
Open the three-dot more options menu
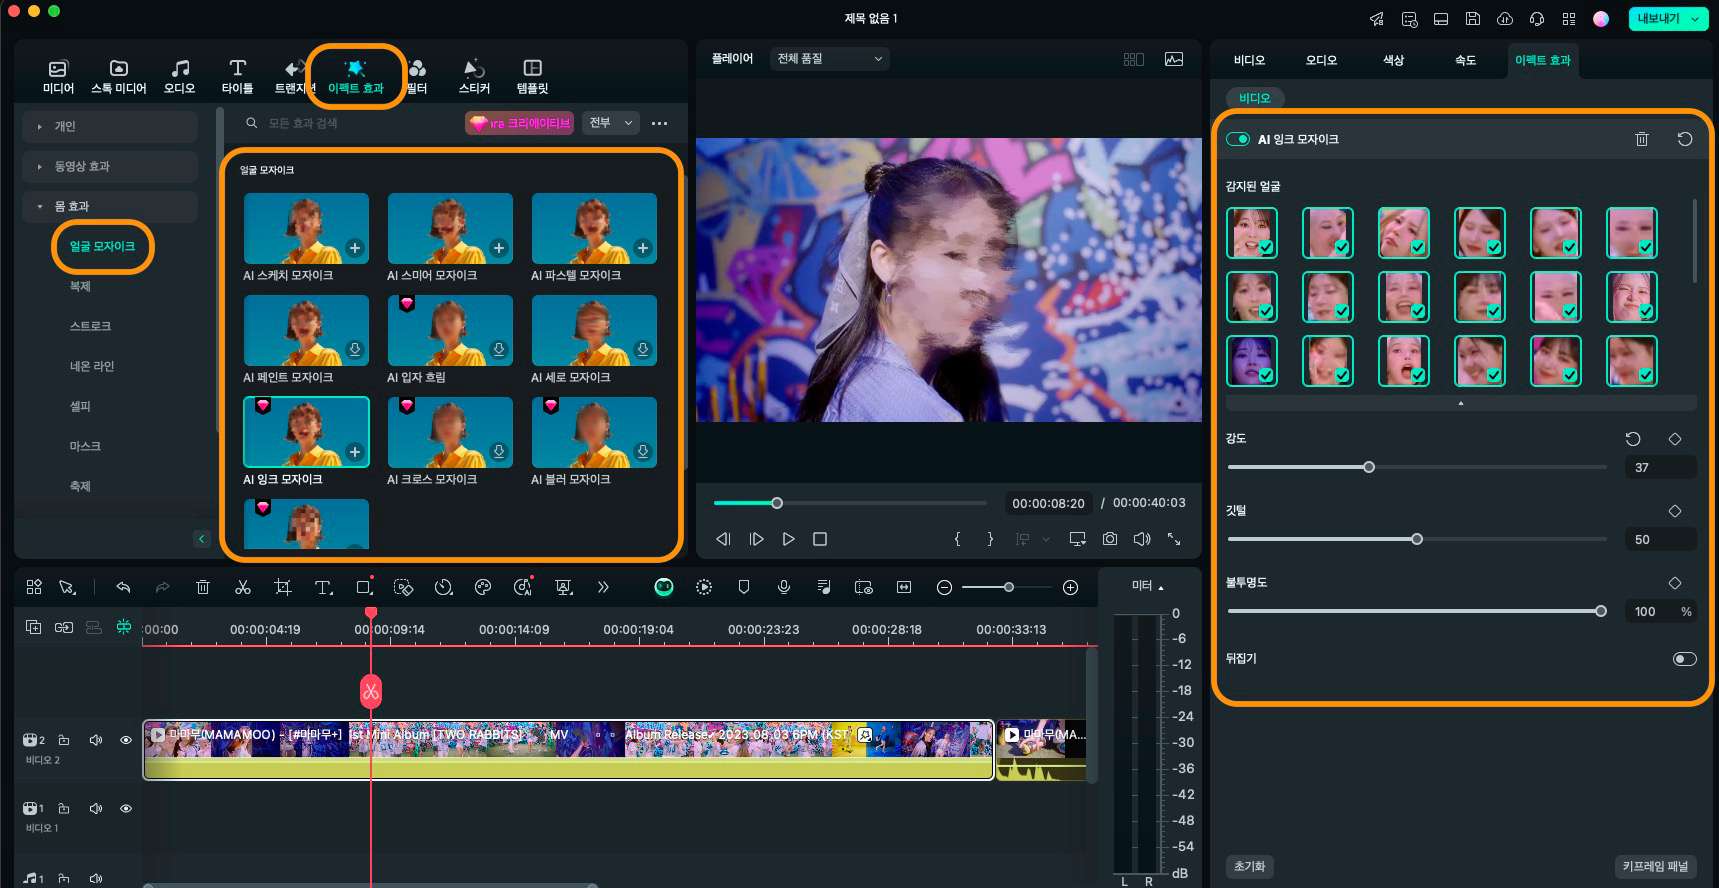coord(659,123)
